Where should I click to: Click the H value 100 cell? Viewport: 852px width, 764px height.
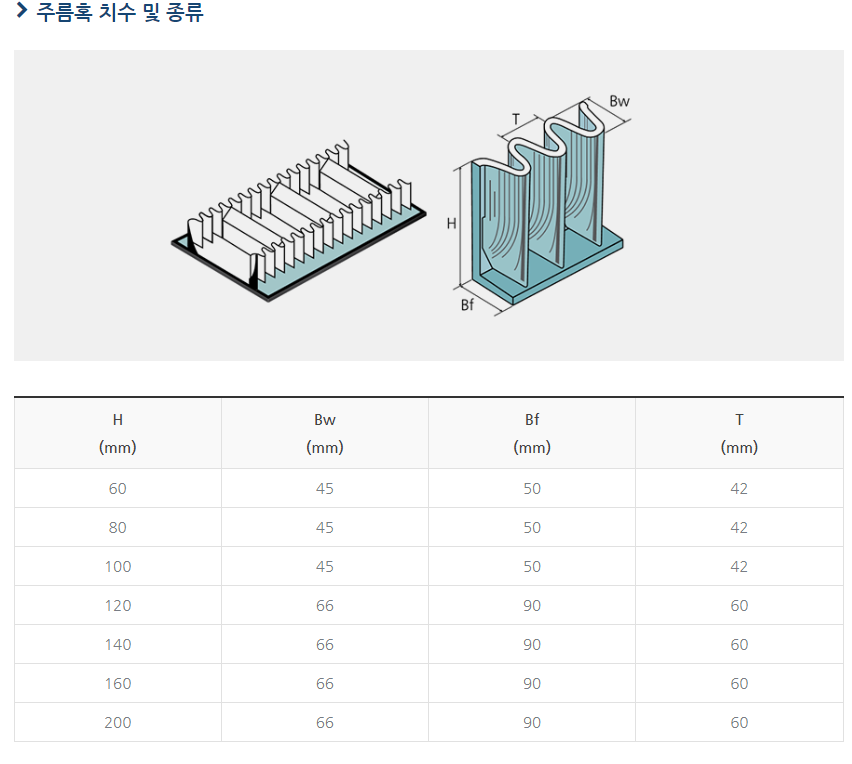118,566
